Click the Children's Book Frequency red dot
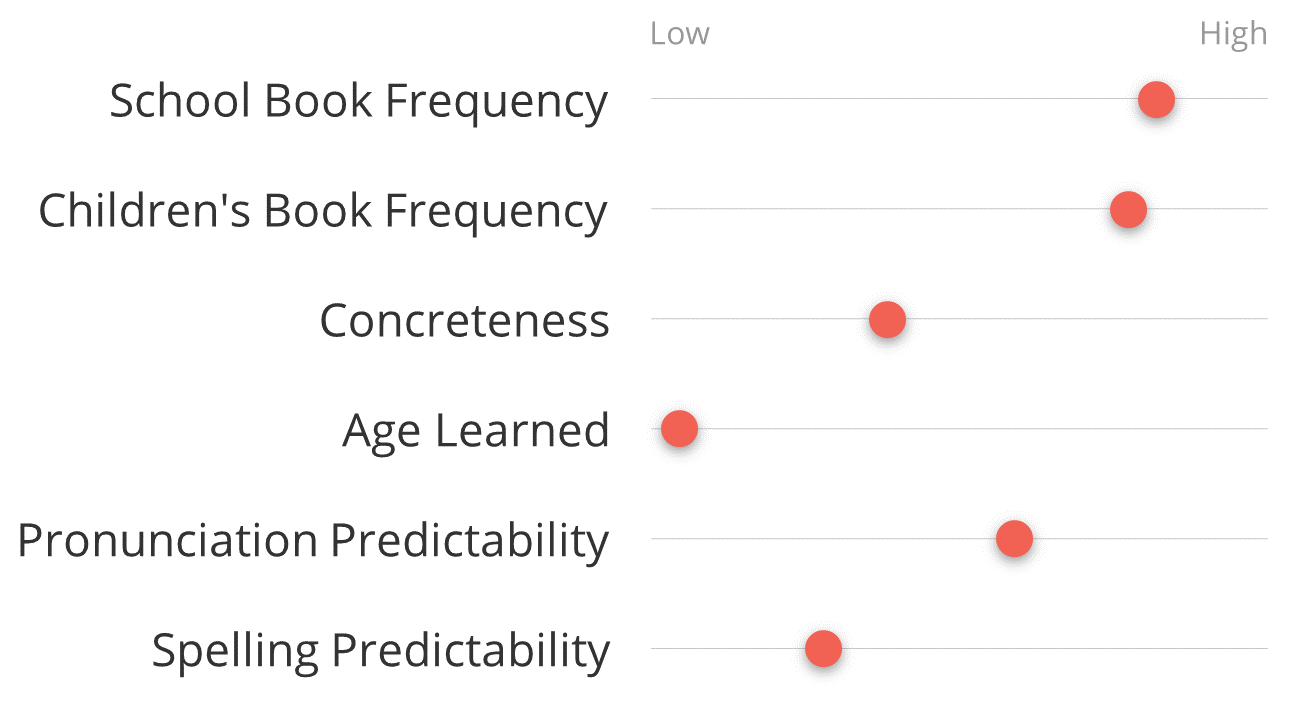Screen dimensions: 1302x710 [x=1128, y=210]
